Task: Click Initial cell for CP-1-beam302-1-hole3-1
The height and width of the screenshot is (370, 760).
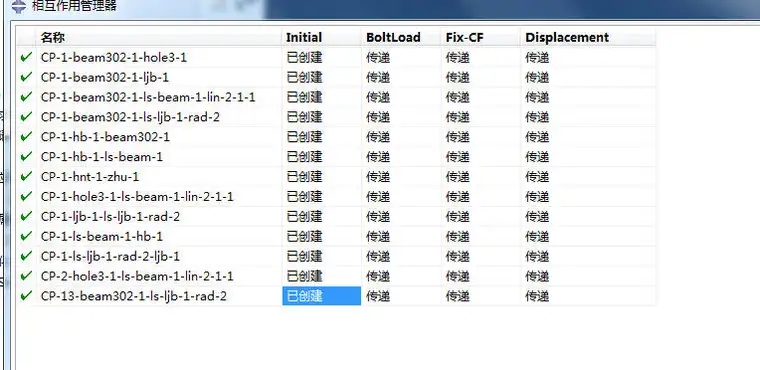Action: [x=322, y=57]
